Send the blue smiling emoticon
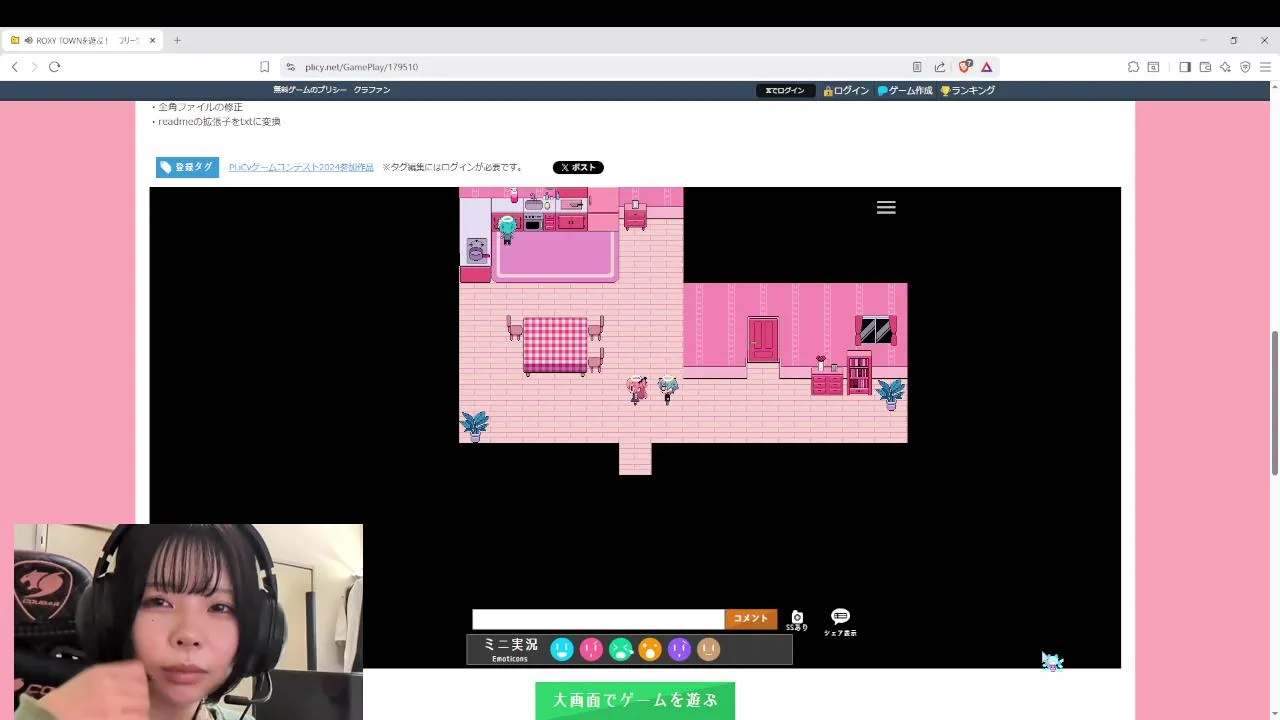This screenshot has width=1280, height=720. [x=562, y=650]
